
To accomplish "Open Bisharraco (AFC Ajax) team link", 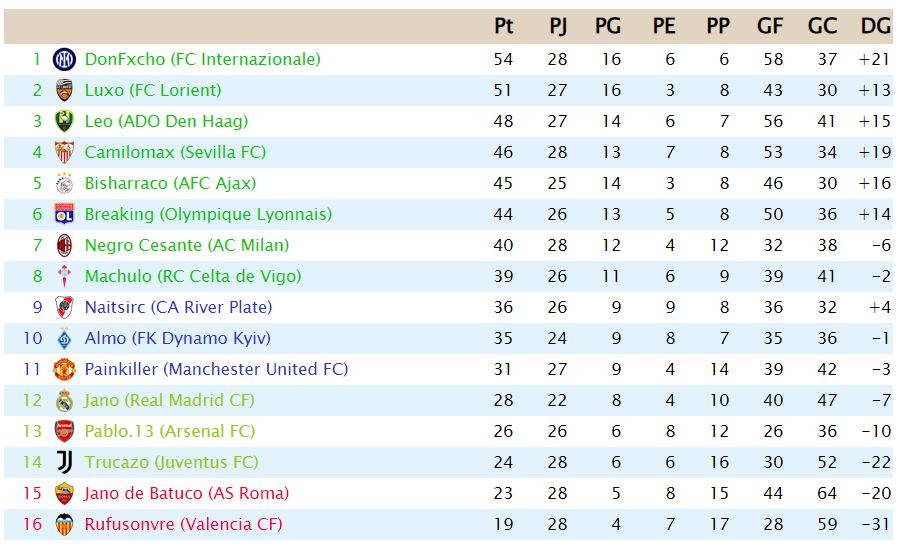I will (170, 183).
